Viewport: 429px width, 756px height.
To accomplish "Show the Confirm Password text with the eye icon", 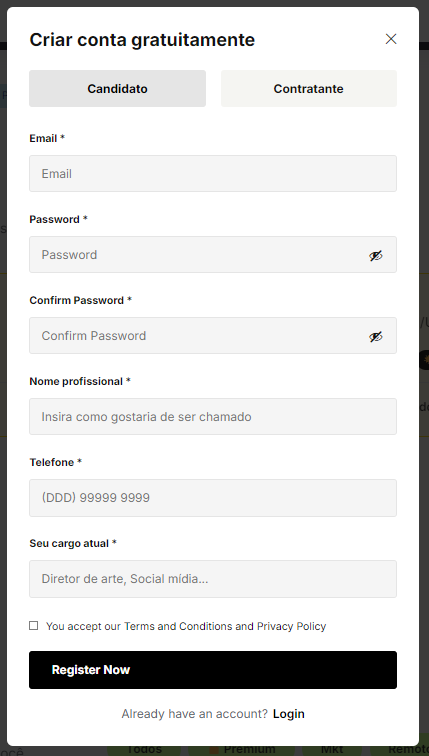I will point(375,337).
